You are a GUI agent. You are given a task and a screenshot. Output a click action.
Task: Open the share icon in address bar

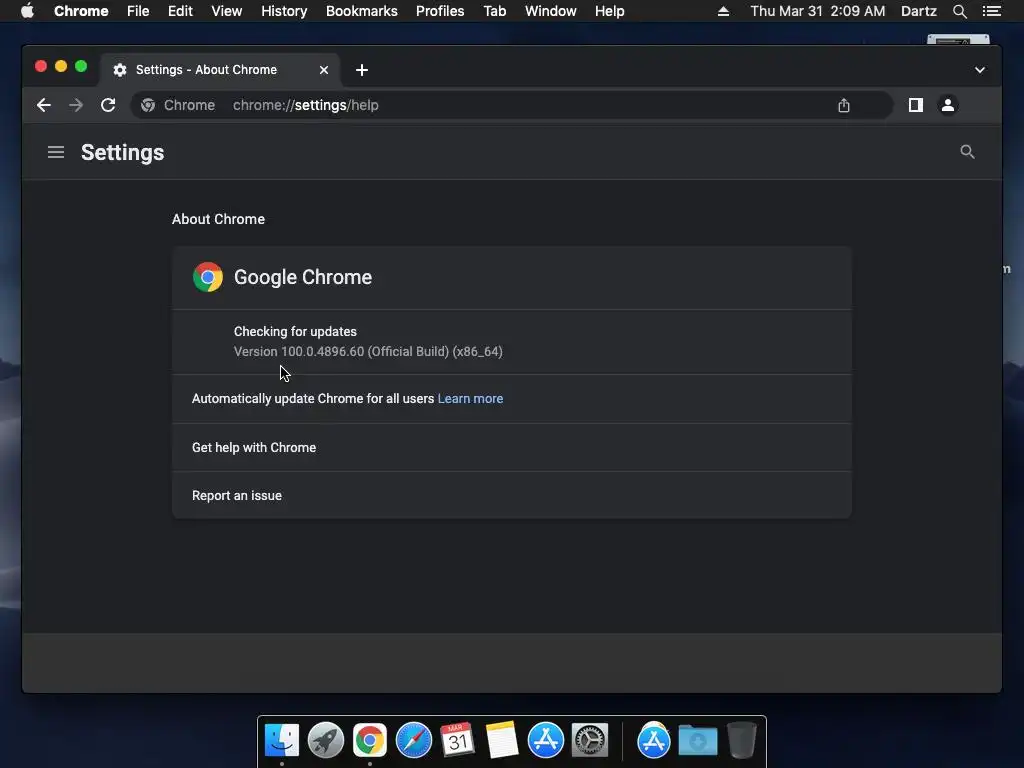[x=844, y=105]
